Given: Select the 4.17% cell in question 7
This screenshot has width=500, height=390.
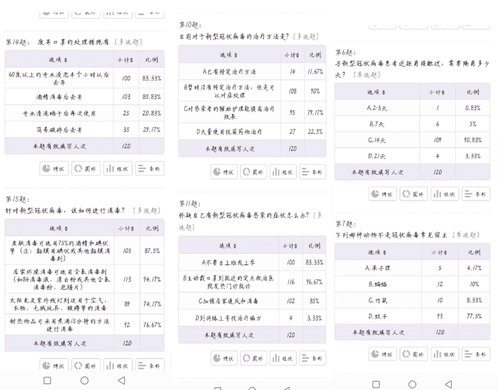Looking at the screenshot, I should click(x=474, y=268).
